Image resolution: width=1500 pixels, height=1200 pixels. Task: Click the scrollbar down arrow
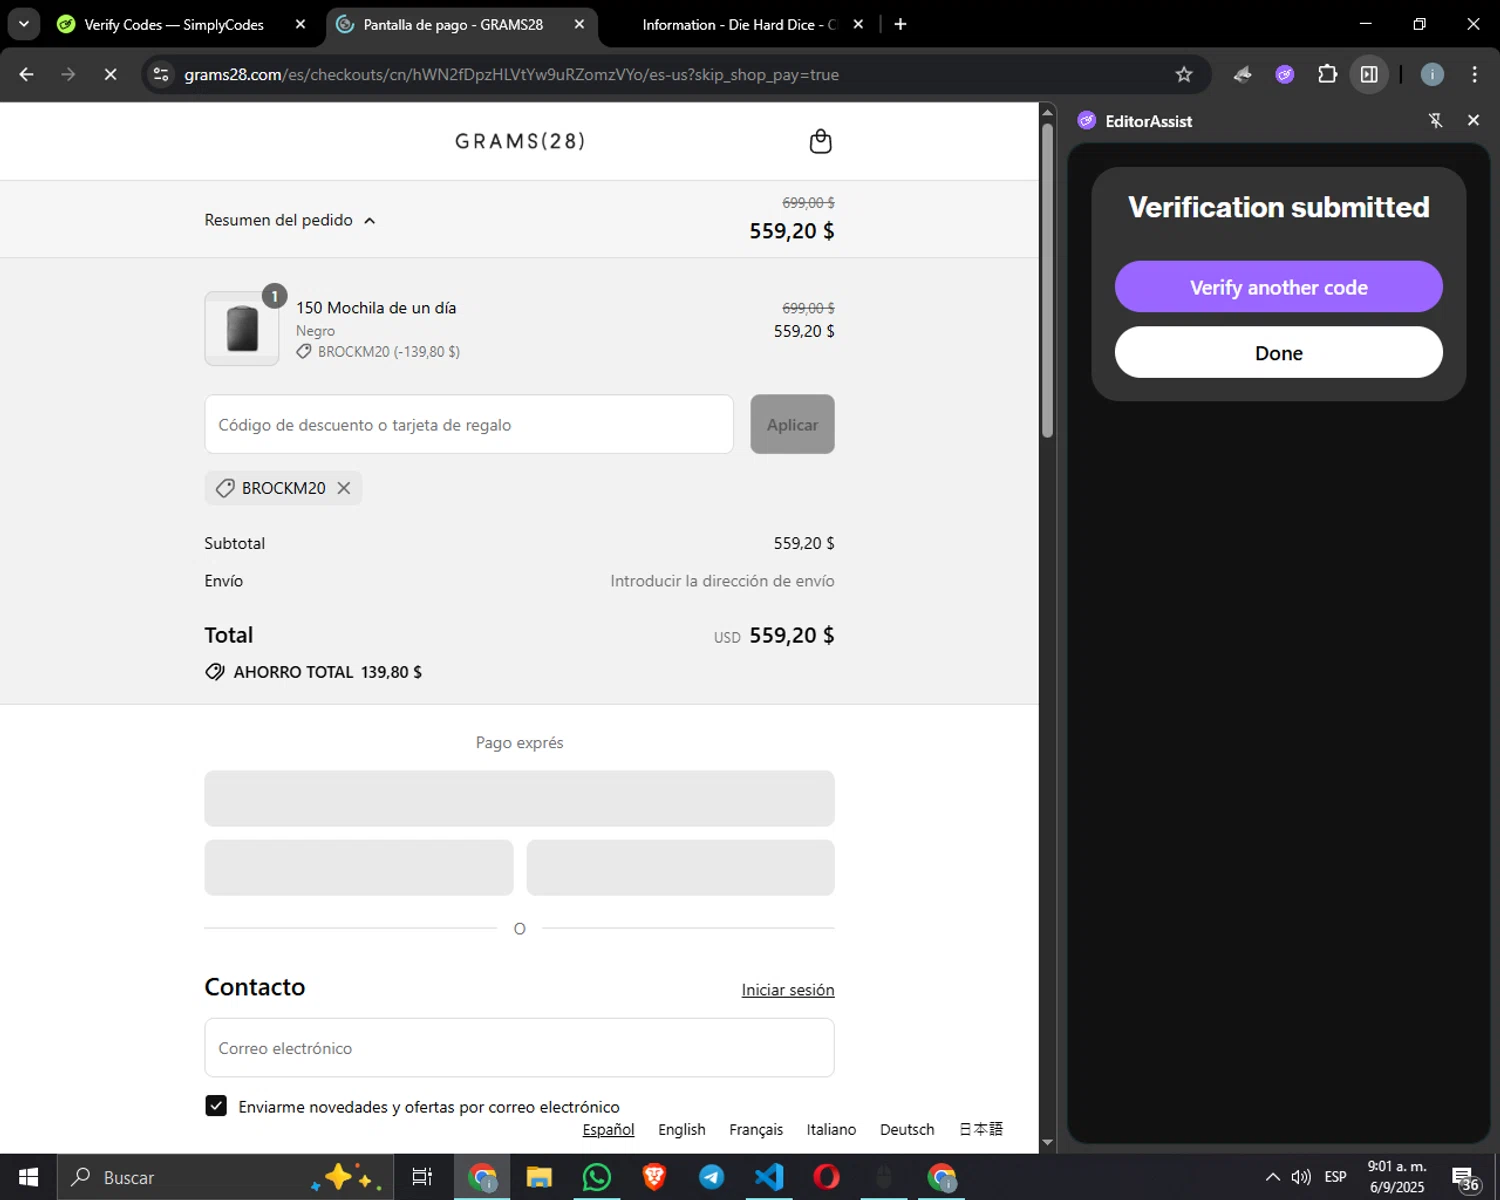click(1047, 1142)
